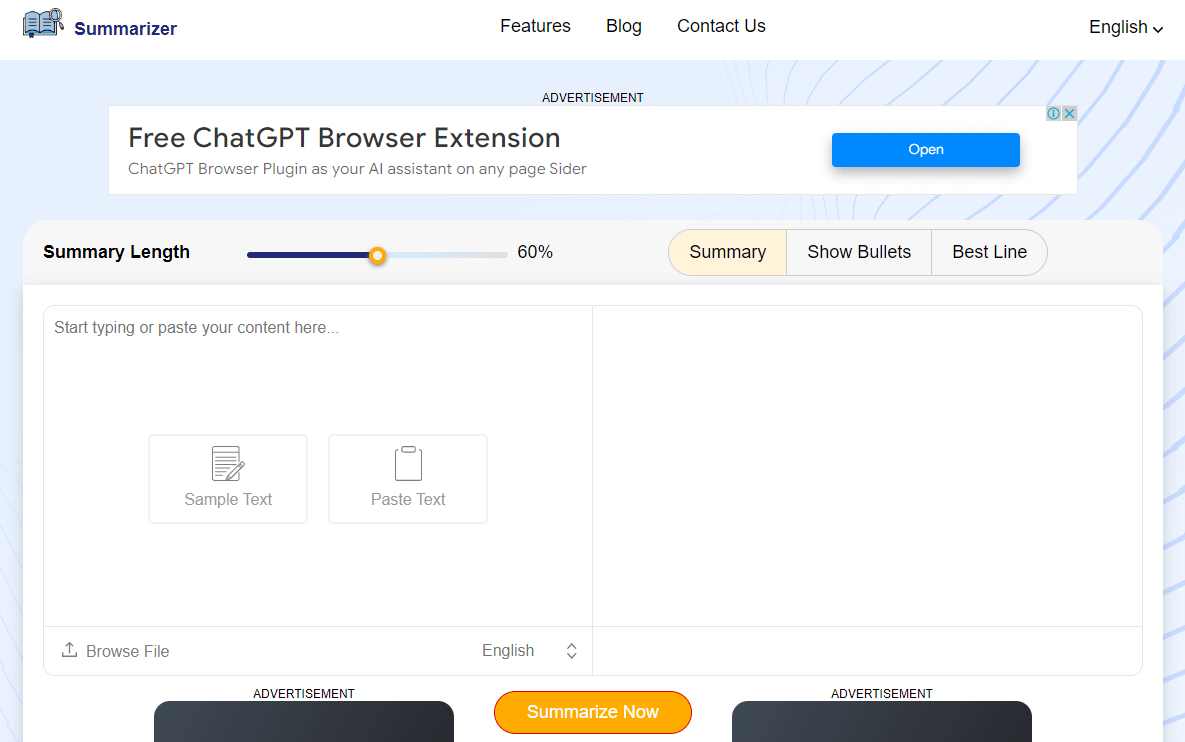This screenshot has width=1185, height=742.
Task: Close the ChatGPT extension advertisement
Action: coord(1069,113)
